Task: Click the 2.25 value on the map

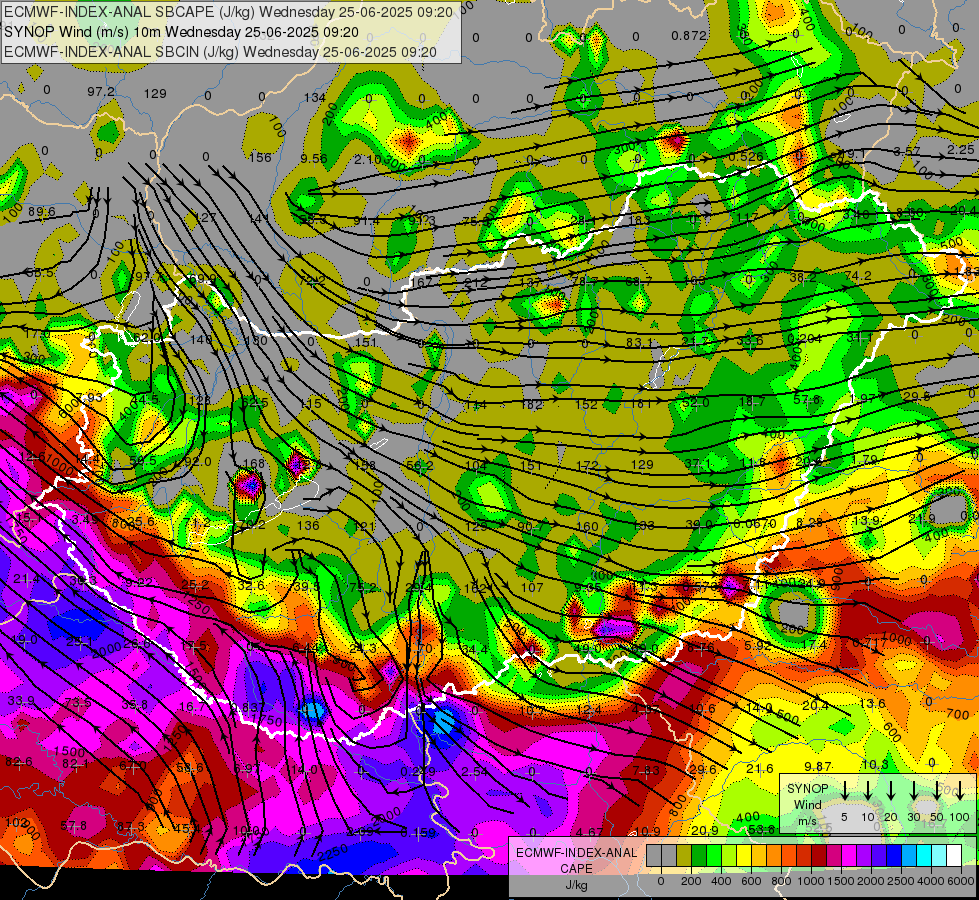Action: [960, 150]
